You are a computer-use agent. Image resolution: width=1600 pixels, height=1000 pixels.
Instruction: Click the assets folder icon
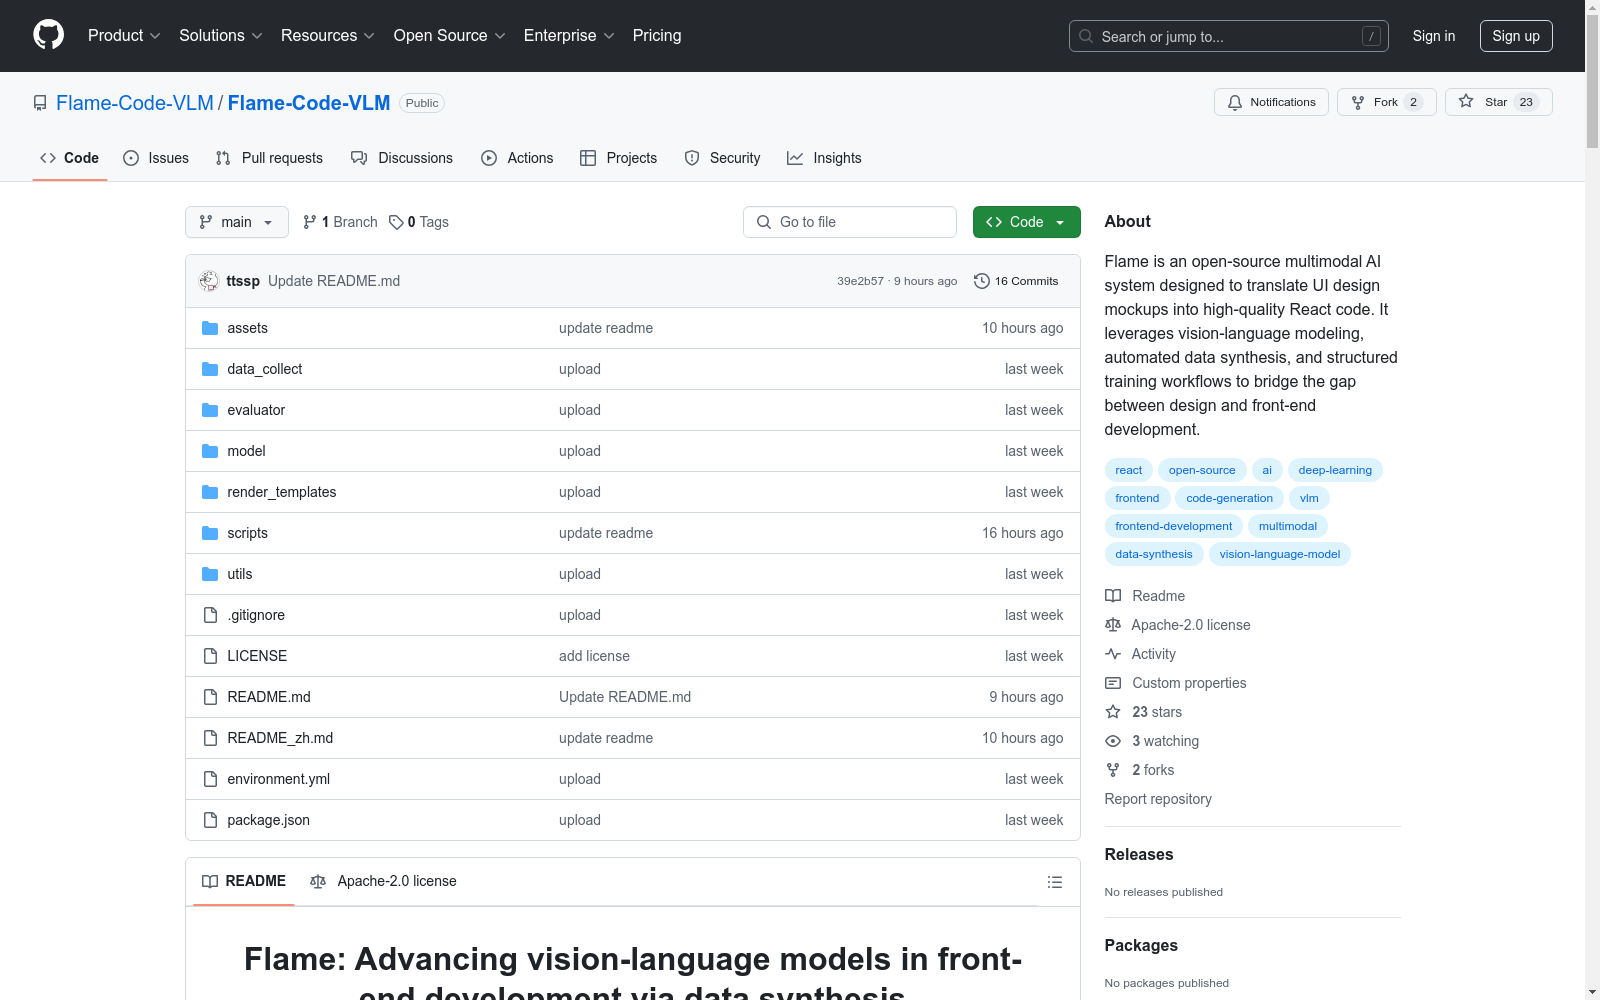coord(210,328)
